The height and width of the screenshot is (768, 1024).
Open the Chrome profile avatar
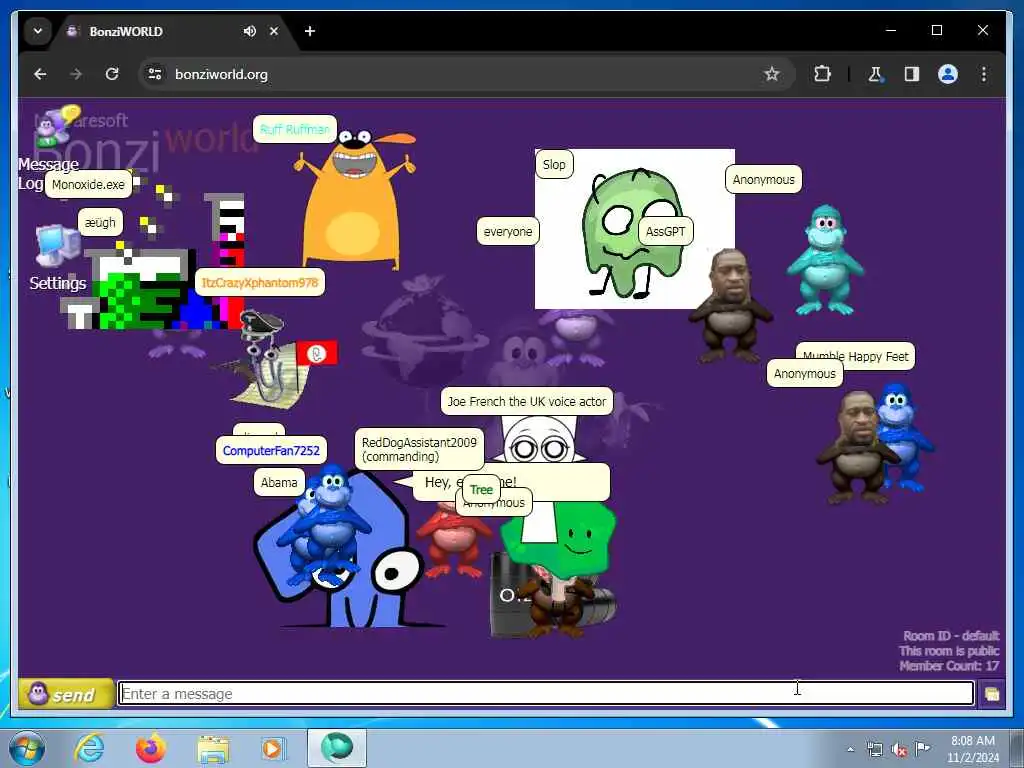tap(948, 74)
